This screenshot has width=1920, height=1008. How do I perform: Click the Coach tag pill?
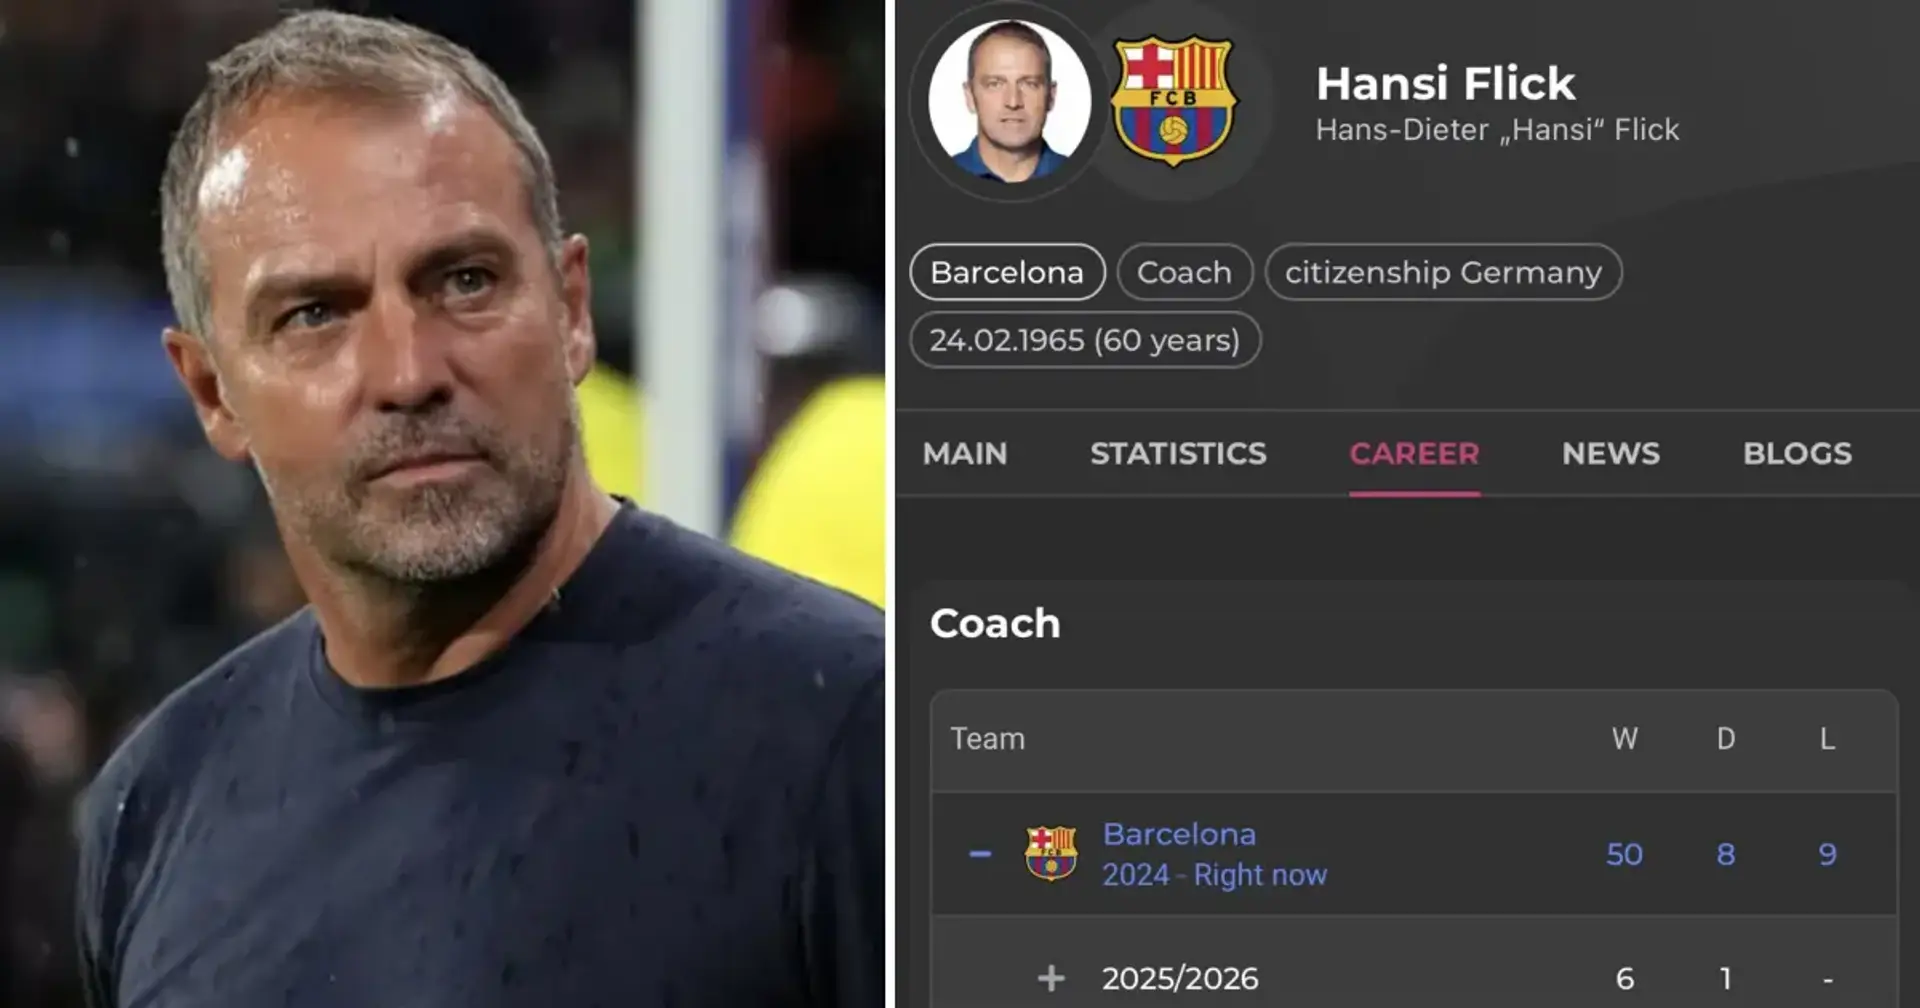[1184, 272]
